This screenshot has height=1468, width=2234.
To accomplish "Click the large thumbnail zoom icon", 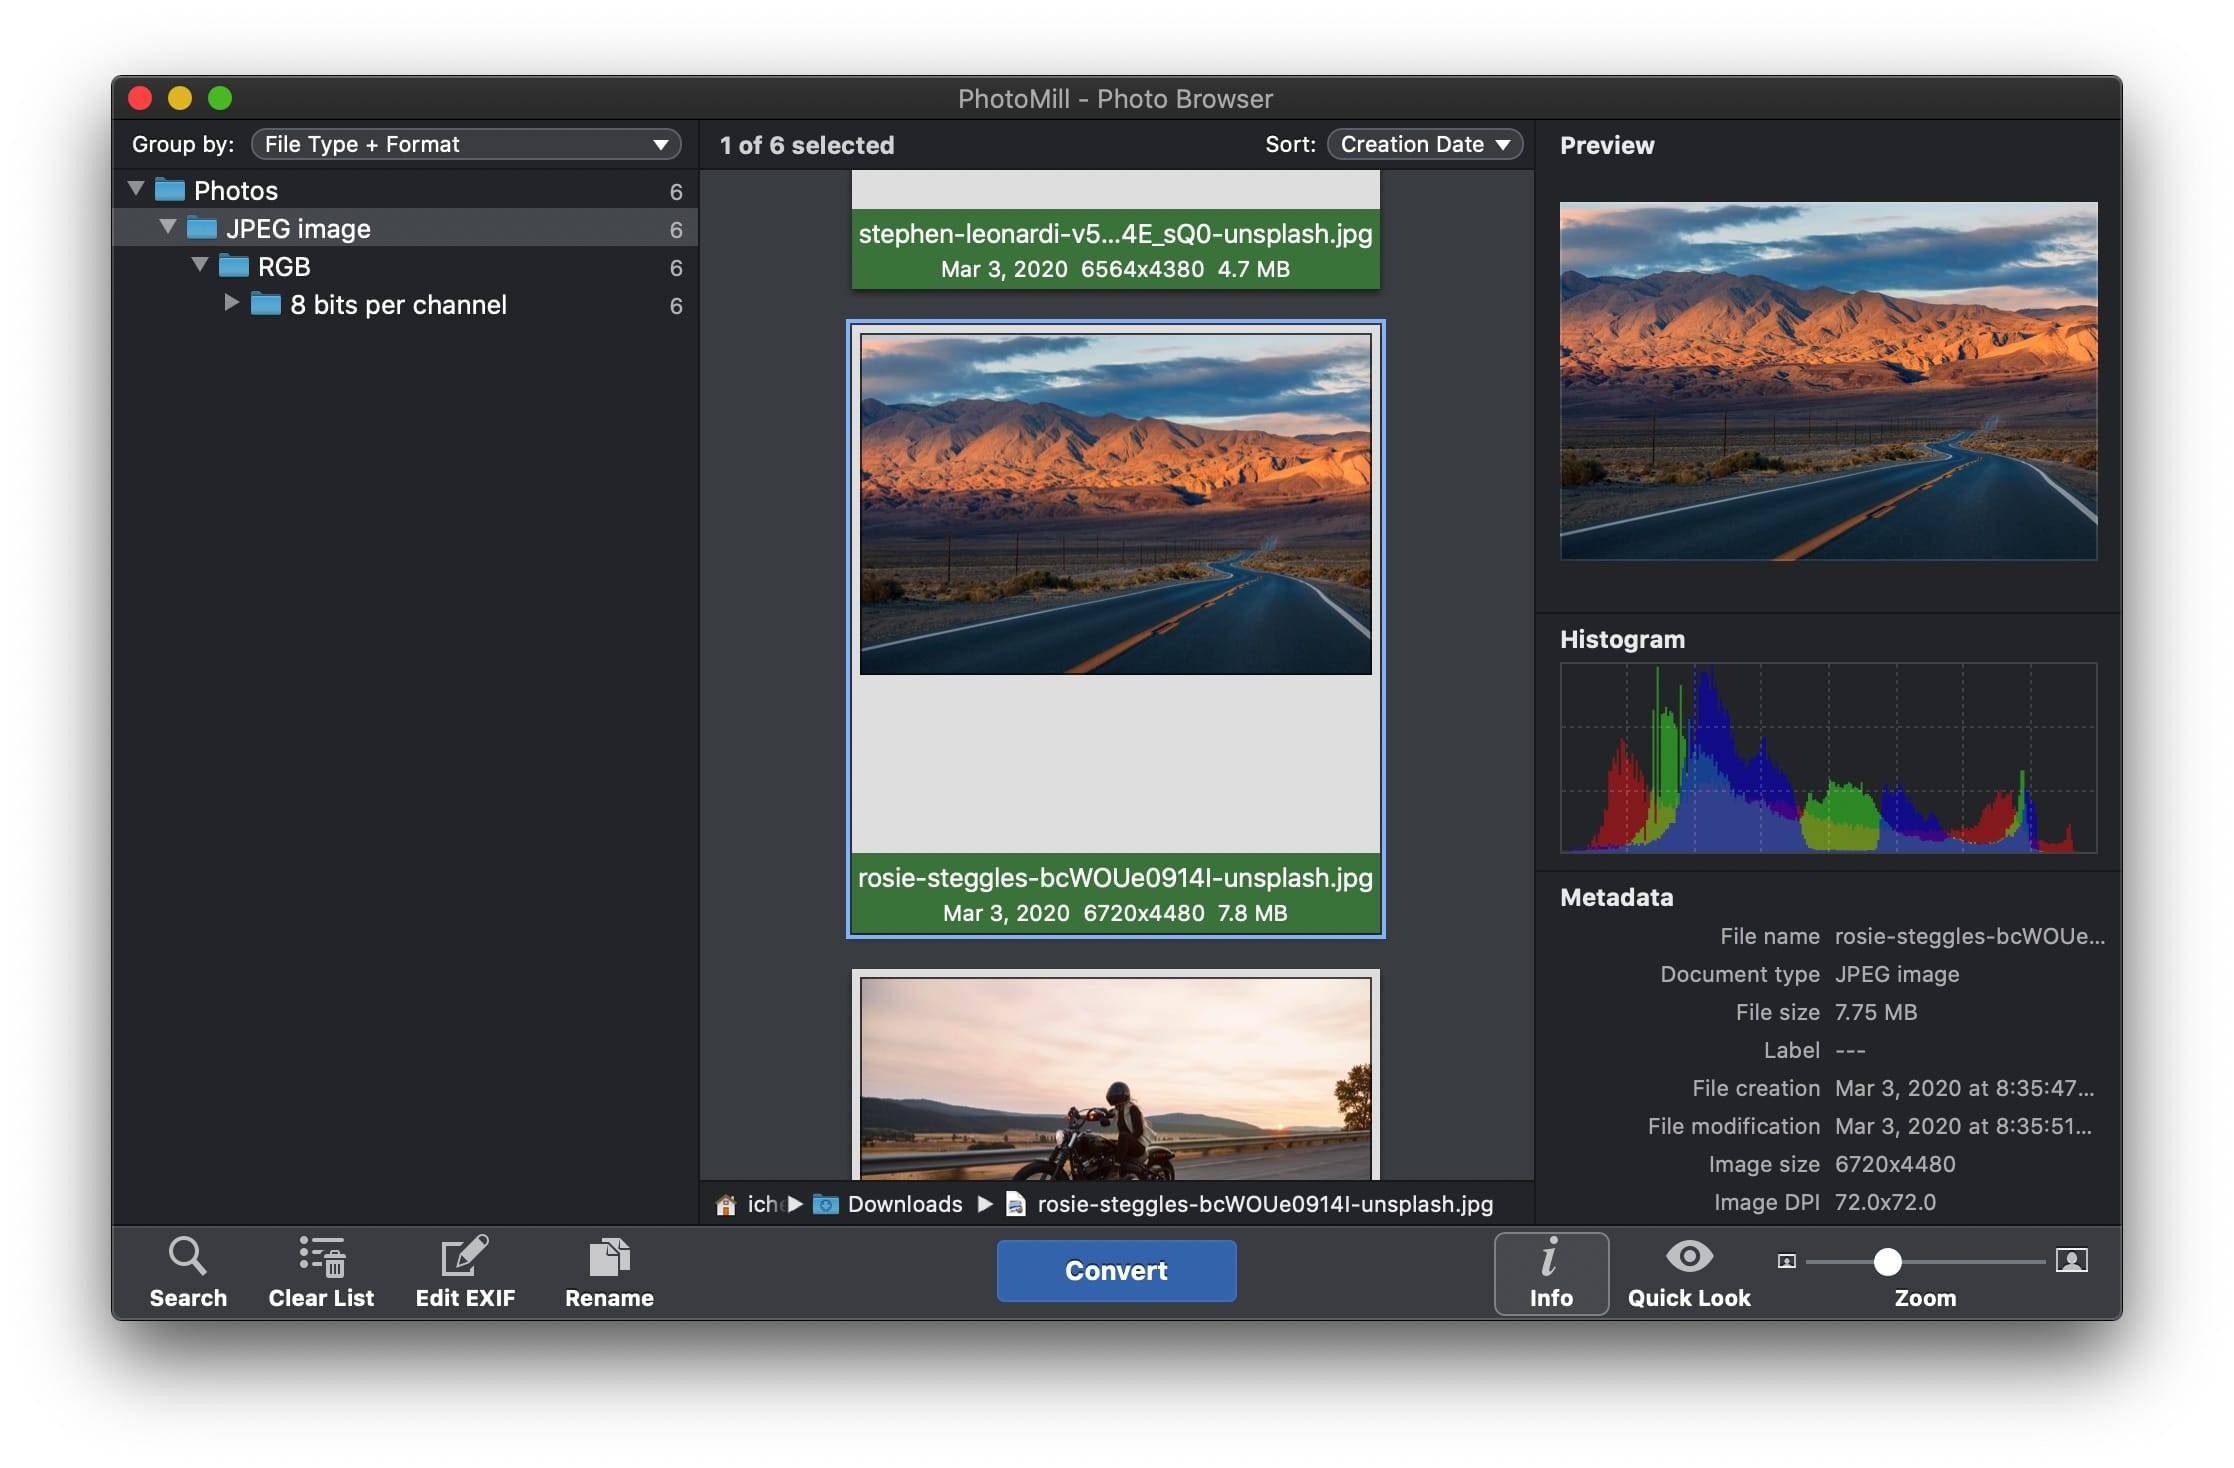I will click(x=2071, y=1260).
